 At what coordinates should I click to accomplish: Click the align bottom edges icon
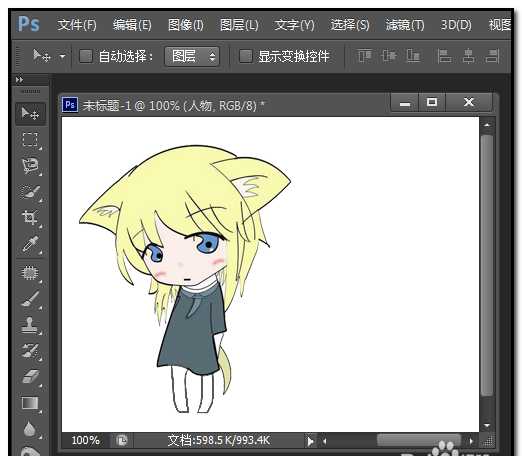click(x=413, y=56)
